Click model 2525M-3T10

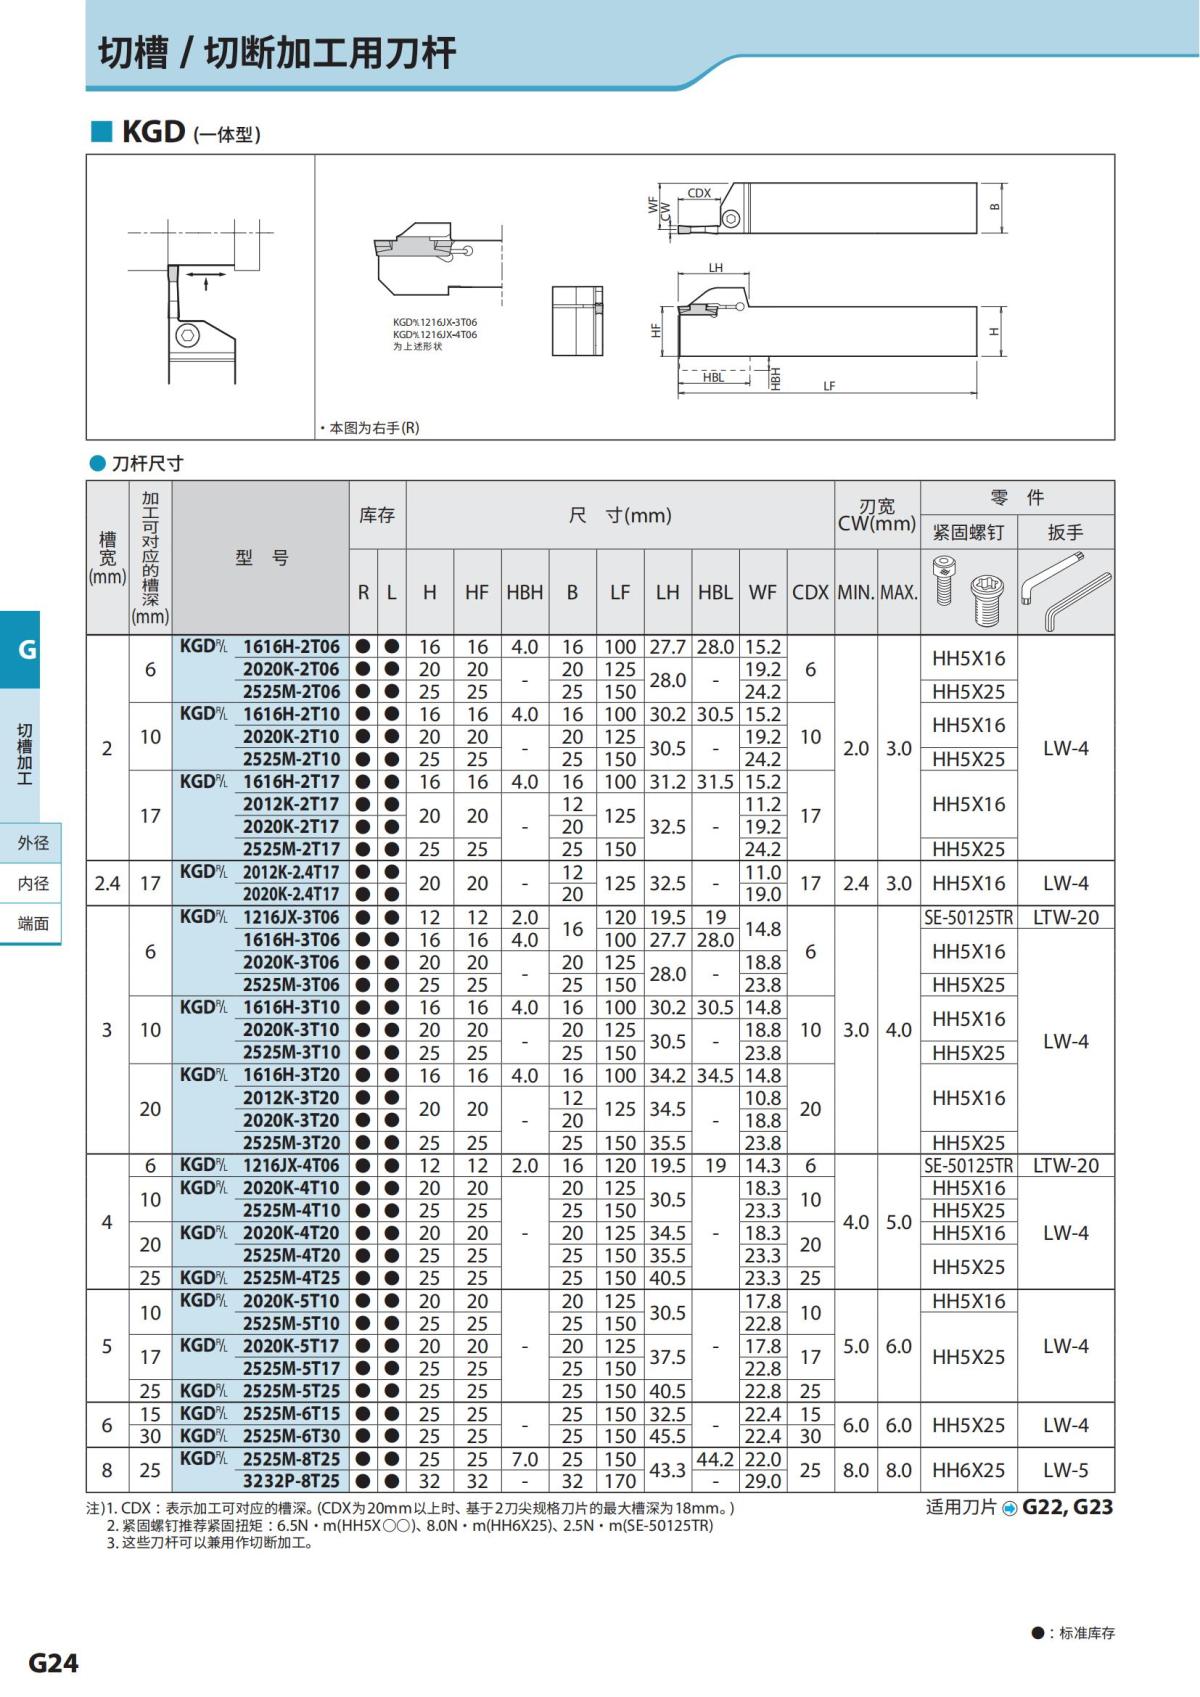(291, 1052)
